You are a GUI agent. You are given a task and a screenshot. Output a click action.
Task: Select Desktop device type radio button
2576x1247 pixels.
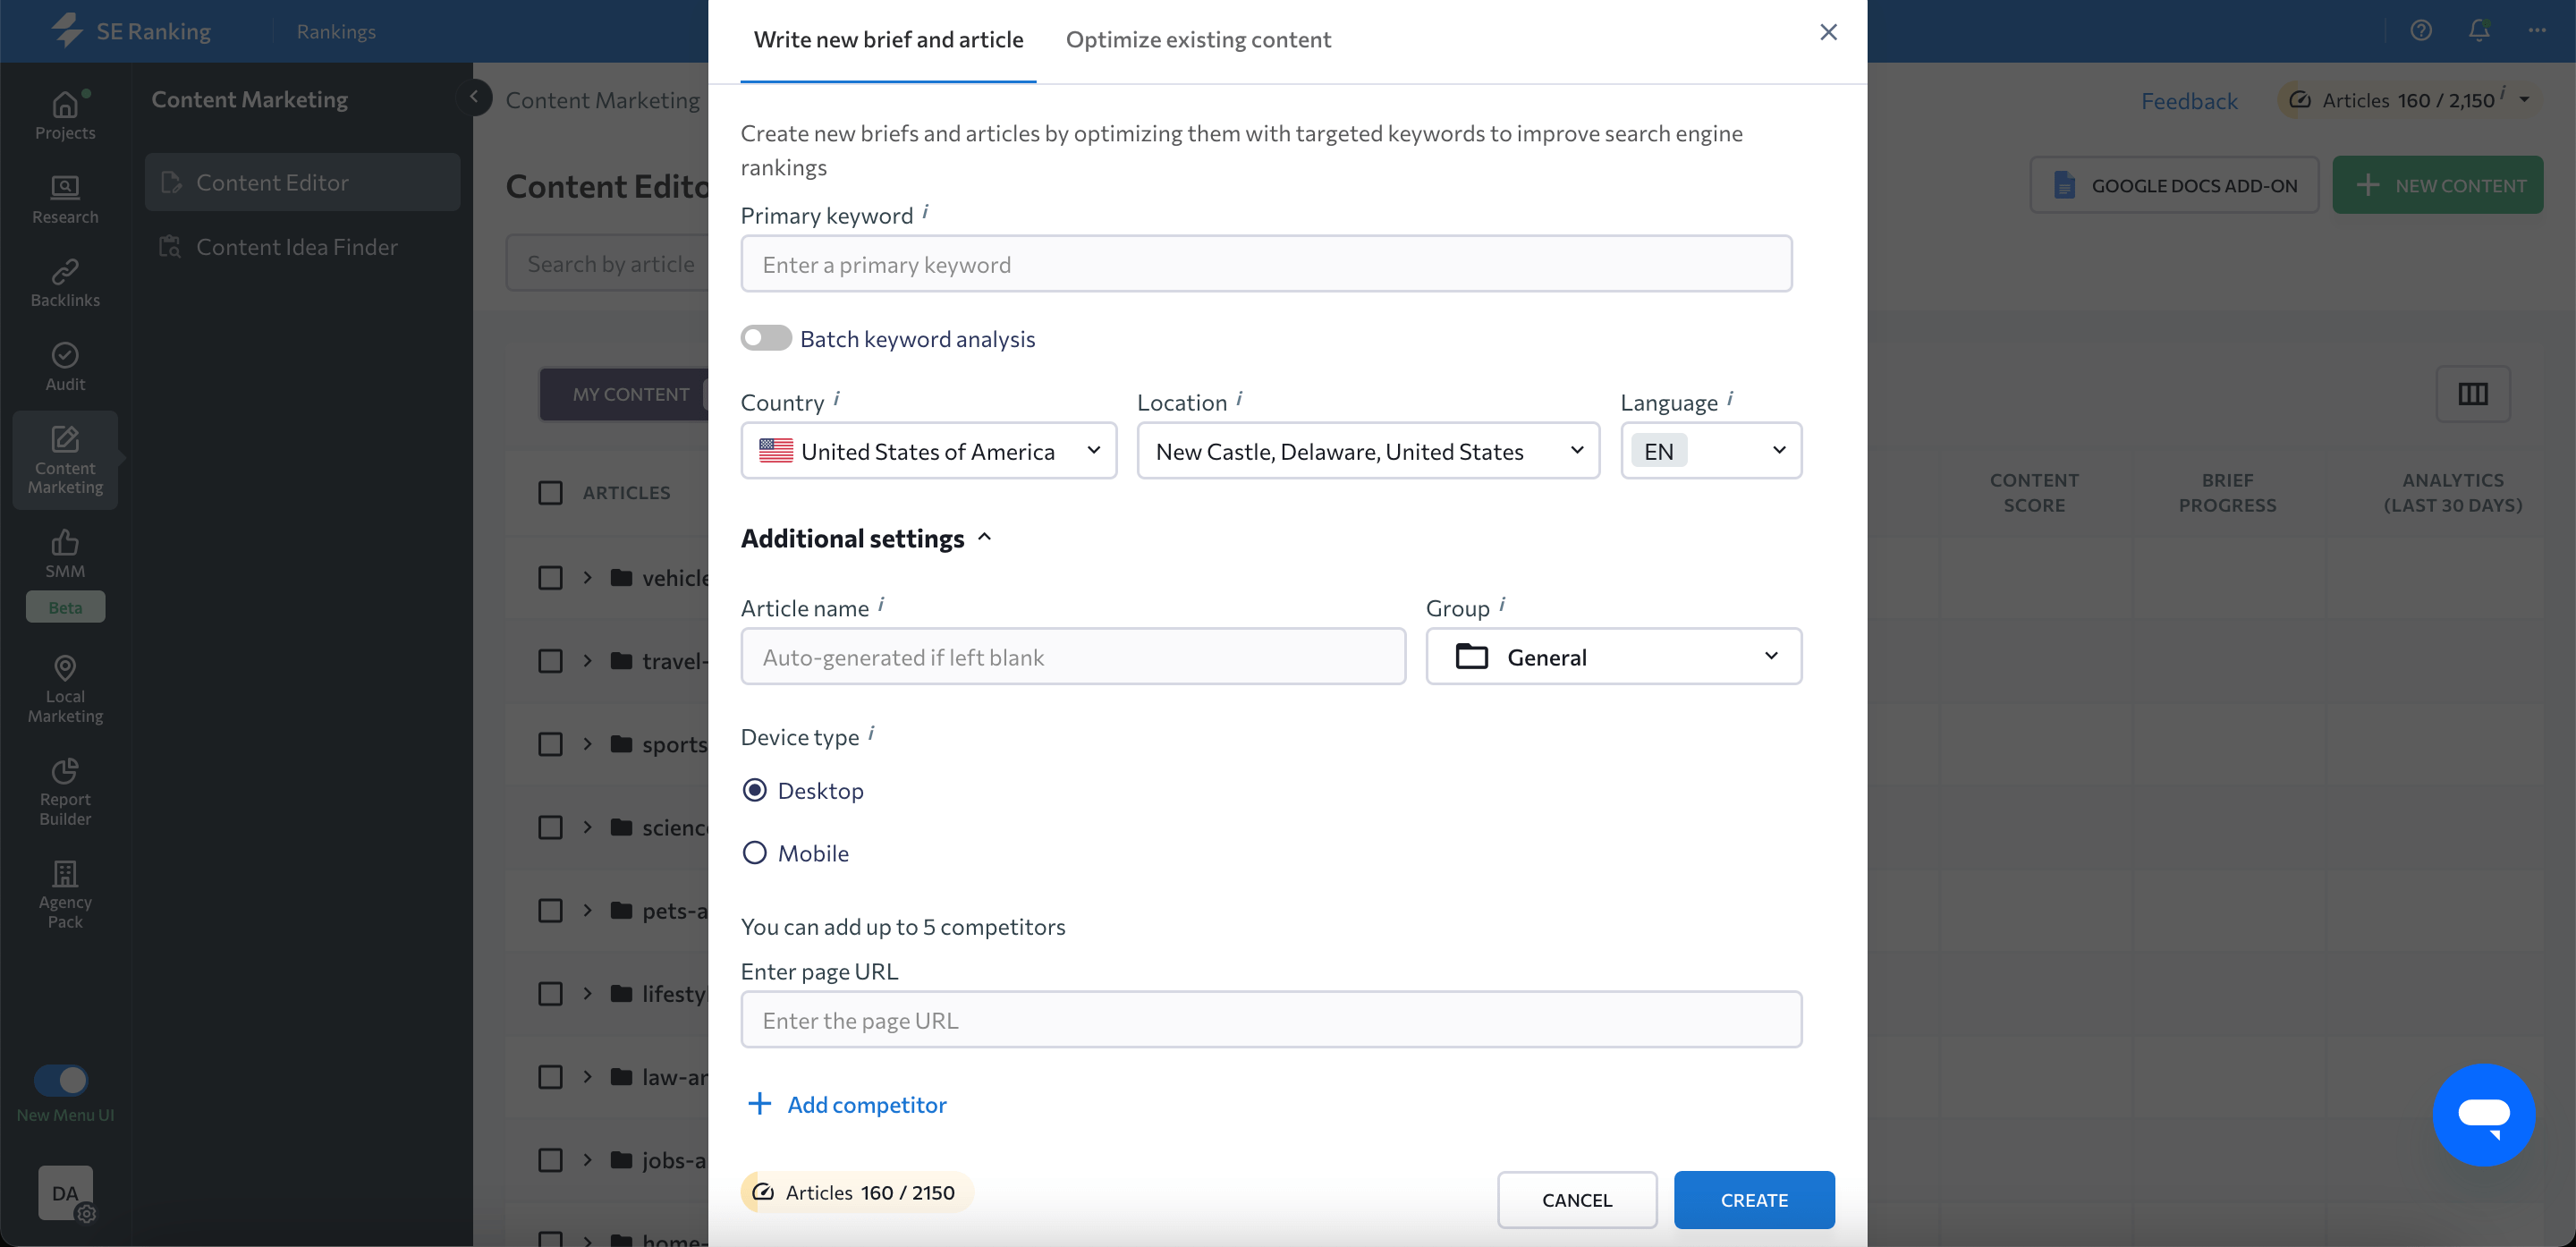click(754, 790)
